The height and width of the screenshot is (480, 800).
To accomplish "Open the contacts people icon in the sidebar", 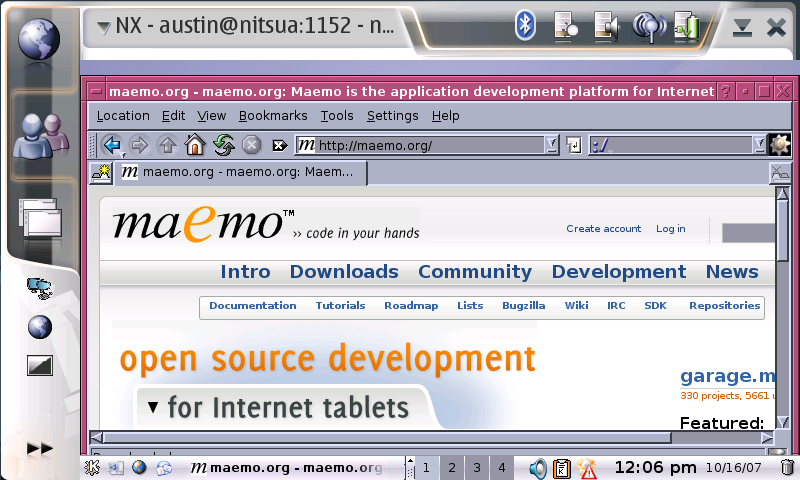I will coord(41,136).
